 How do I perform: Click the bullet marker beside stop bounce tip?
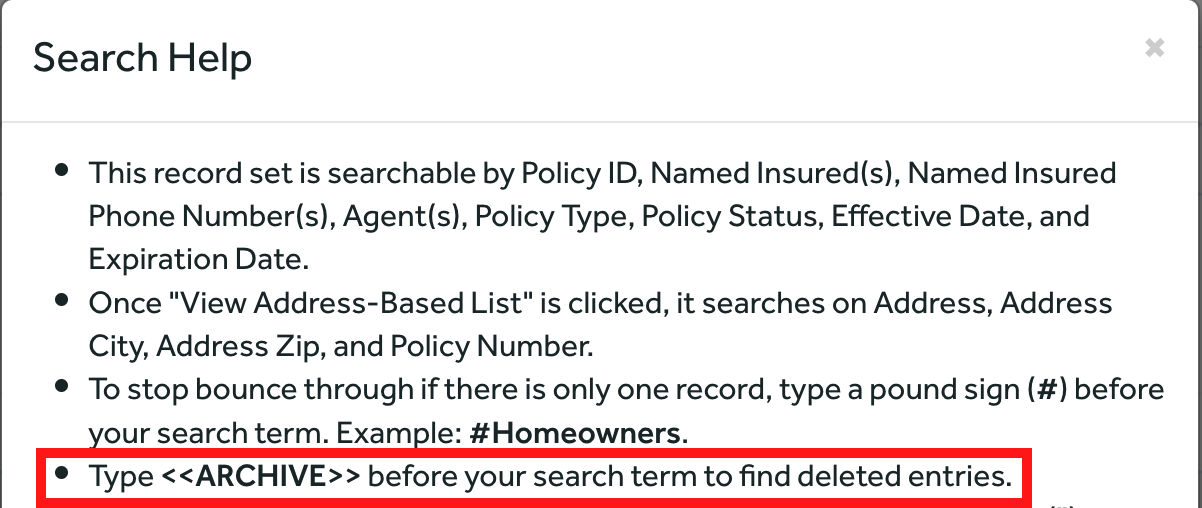[63, 386]
